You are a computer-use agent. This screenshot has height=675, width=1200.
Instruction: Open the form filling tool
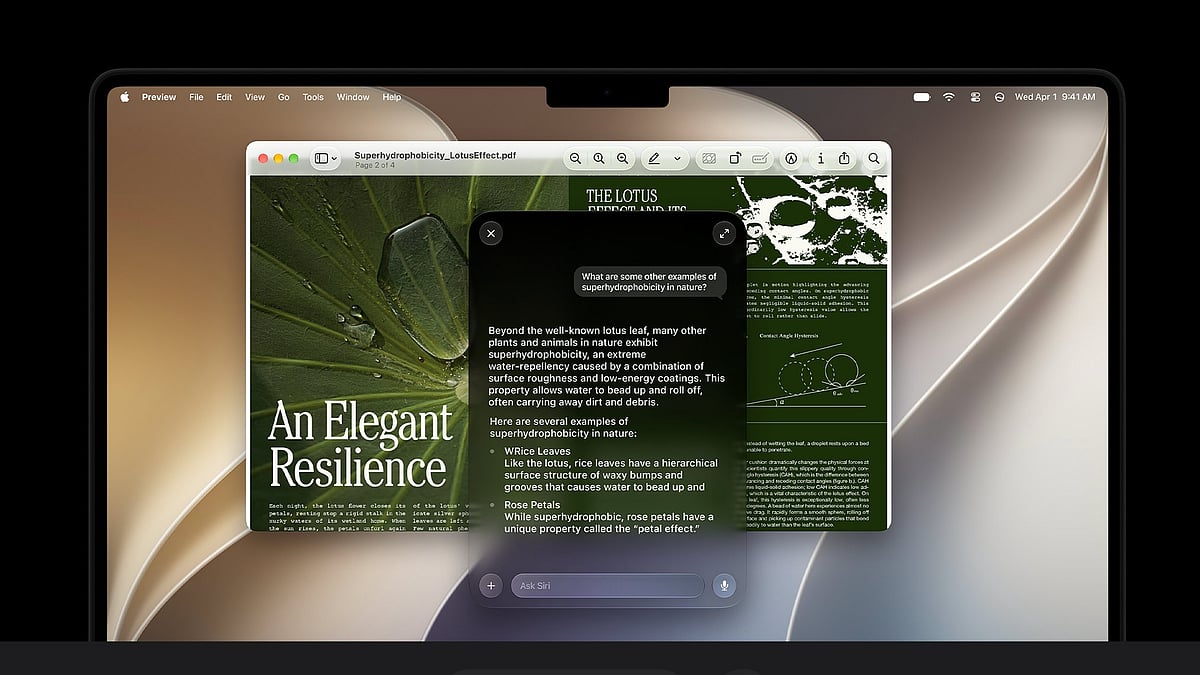[760, 158]
